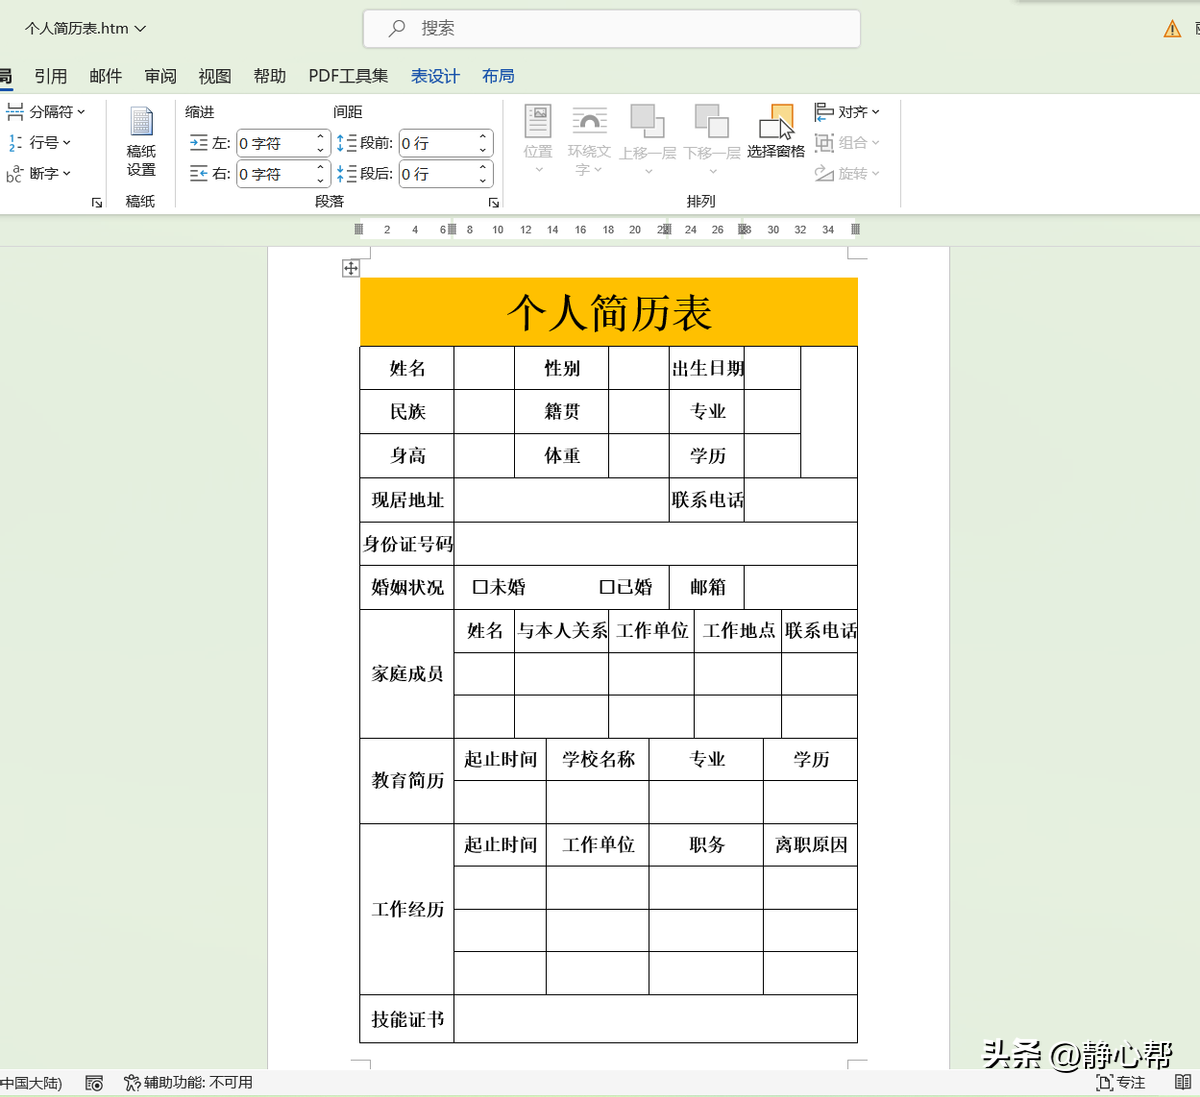Click the 民族 table cell
The image size is (1200, 1097).
[407, 411]
